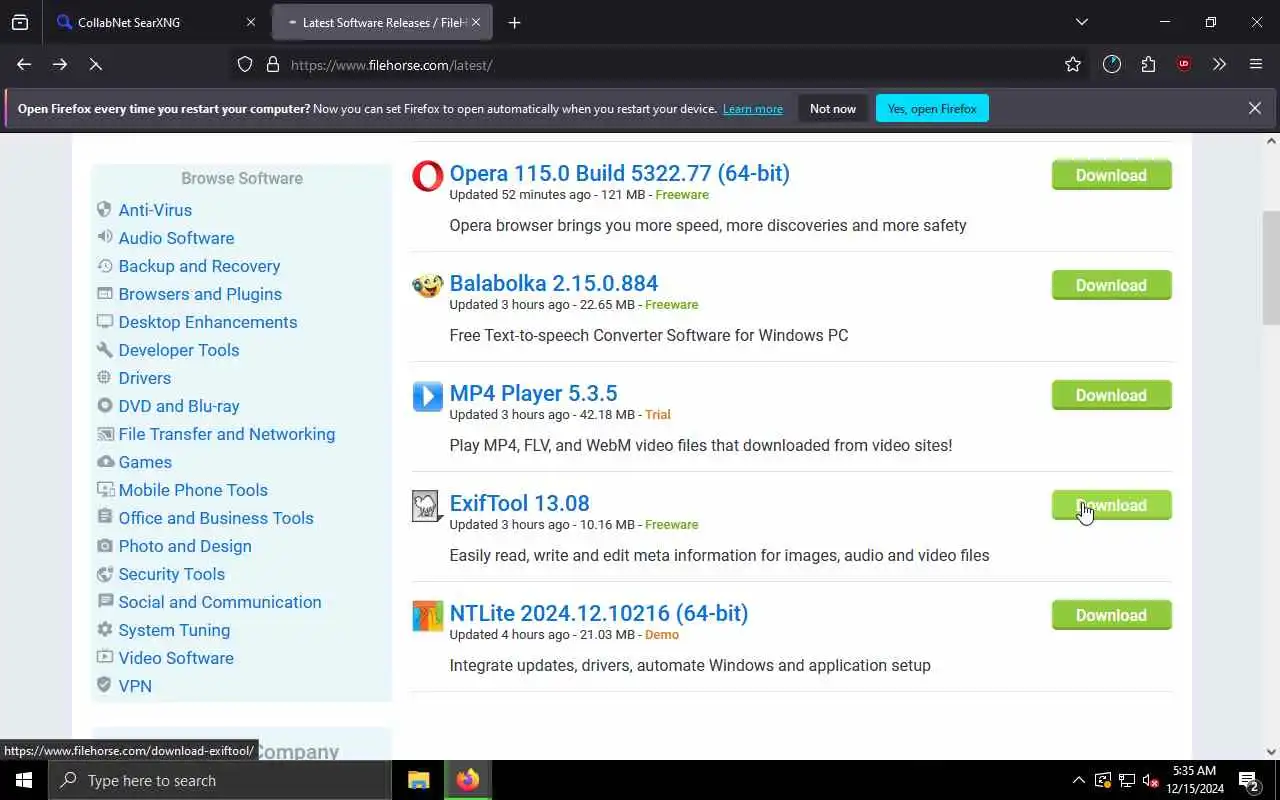Select the Browsers and Plugins icon
This screenshot has width=1280, height=800.
pyautogui.click(x=104, y=294)
